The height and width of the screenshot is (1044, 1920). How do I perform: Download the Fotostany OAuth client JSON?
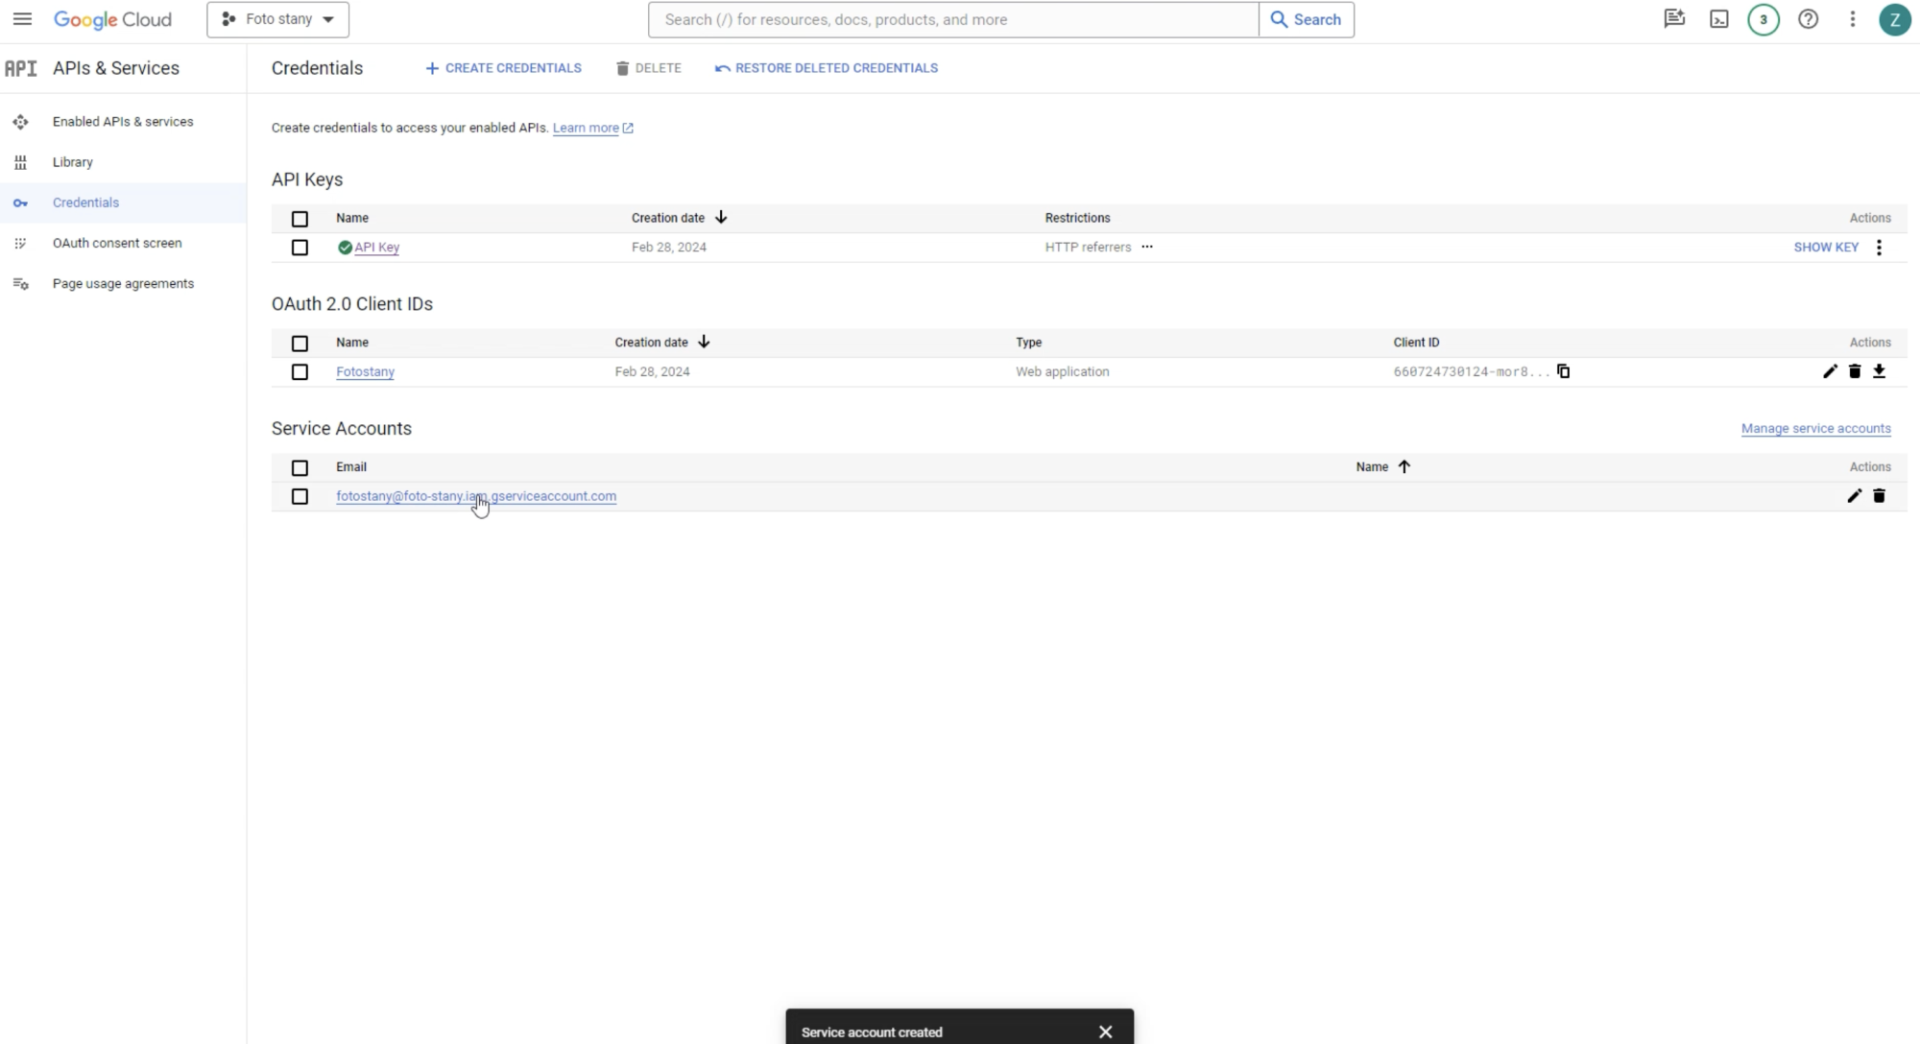[1879, 371]
